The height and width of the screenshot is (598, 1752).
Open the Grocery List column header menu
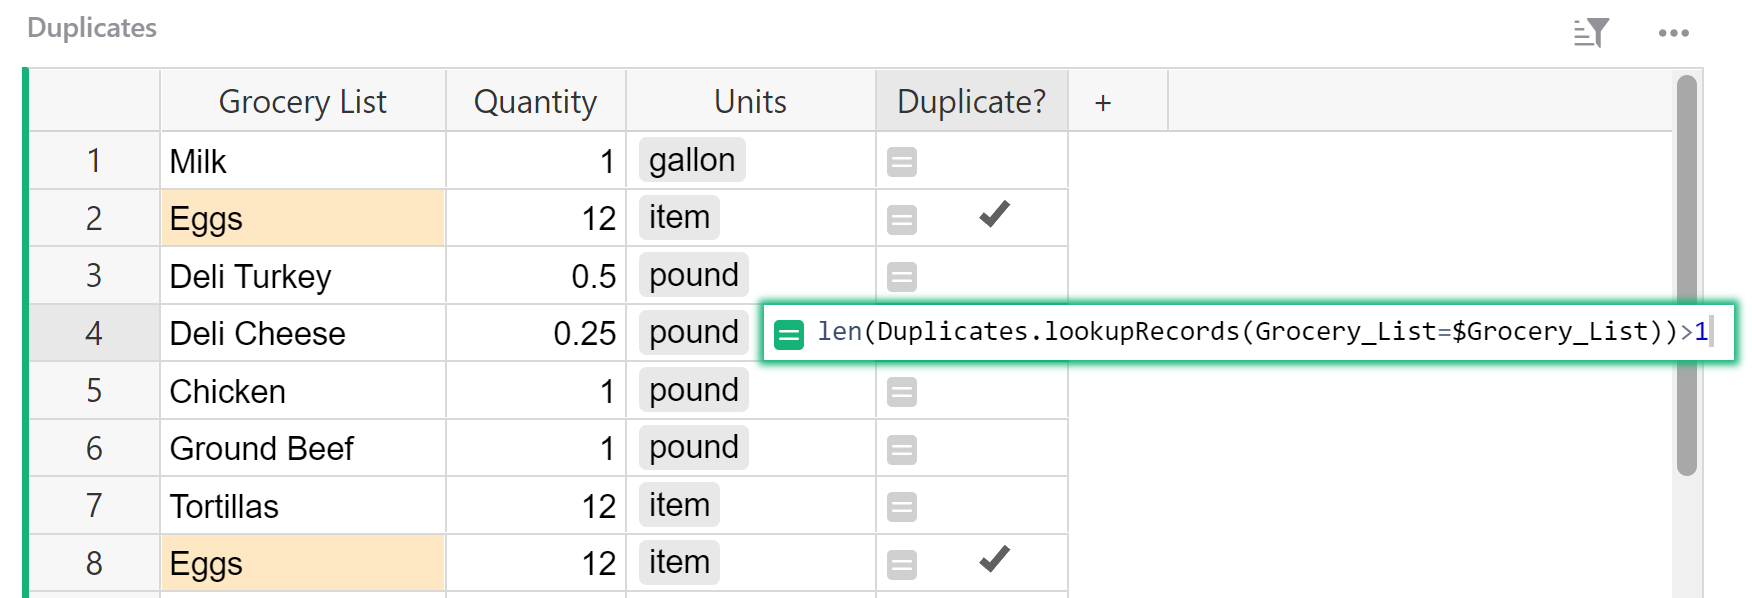(x=302, y=101)
